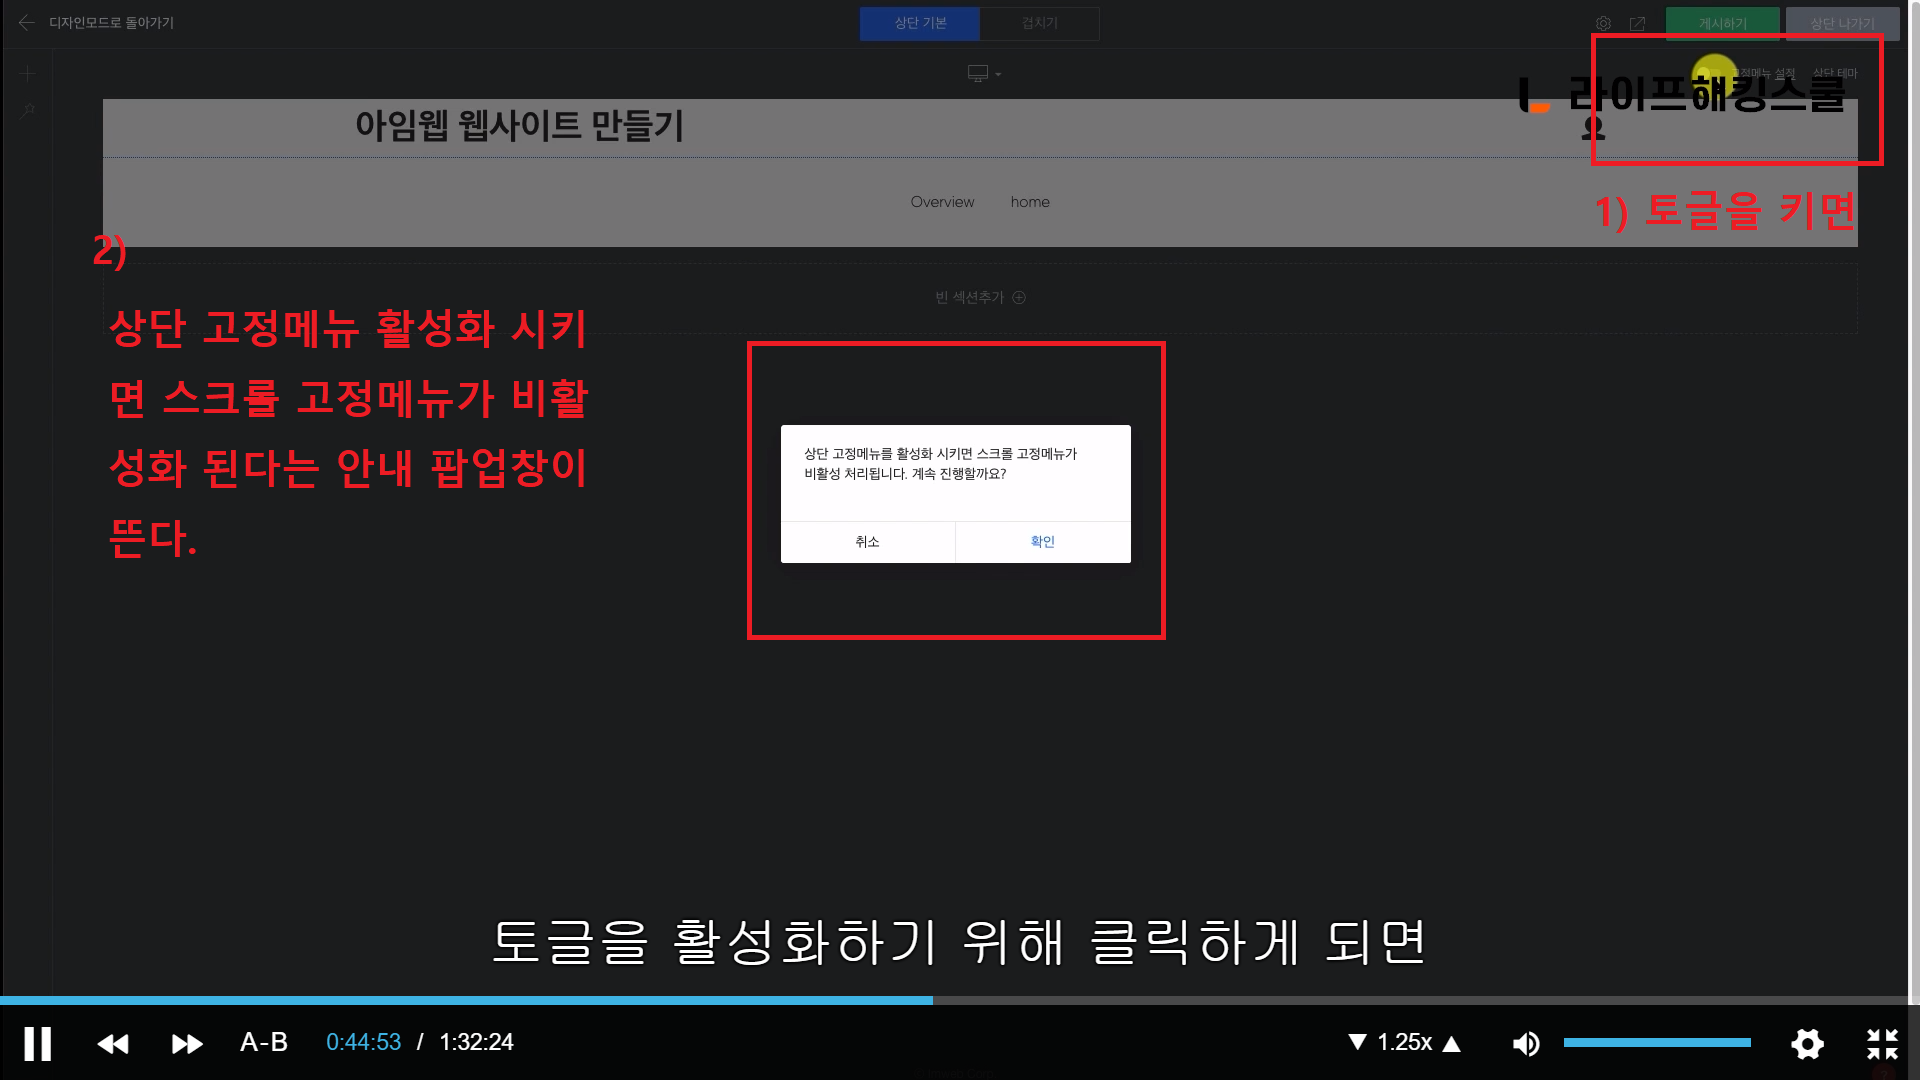Open the device preview dropdown
1920x1080 pixels.
[984, 73]
